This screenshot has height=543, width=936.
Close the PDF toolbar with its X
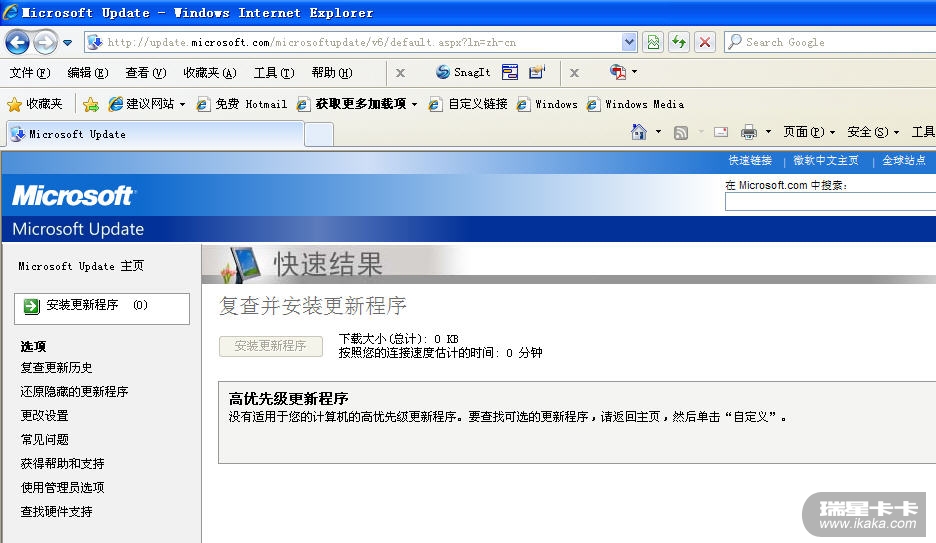click(574, 73)
